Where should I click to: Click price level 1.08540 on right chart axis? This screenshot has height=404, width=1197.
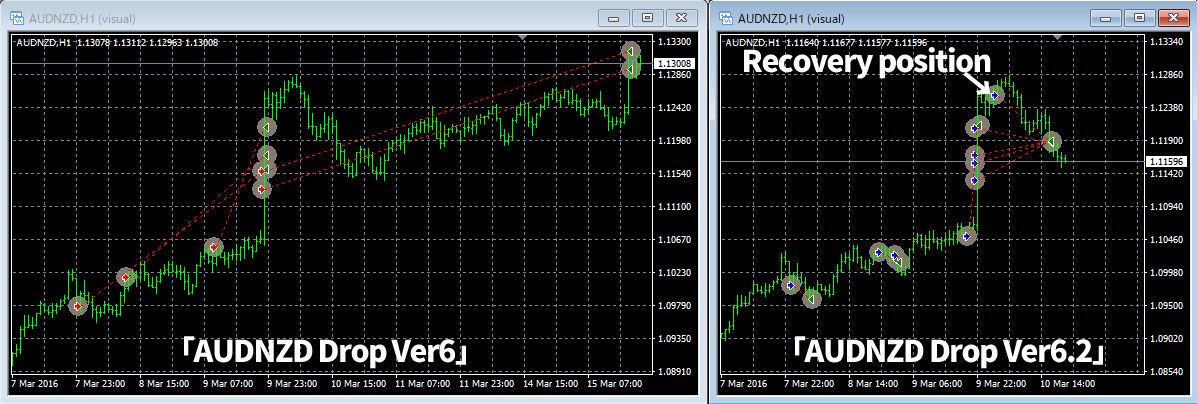(x=1166, y=371)
